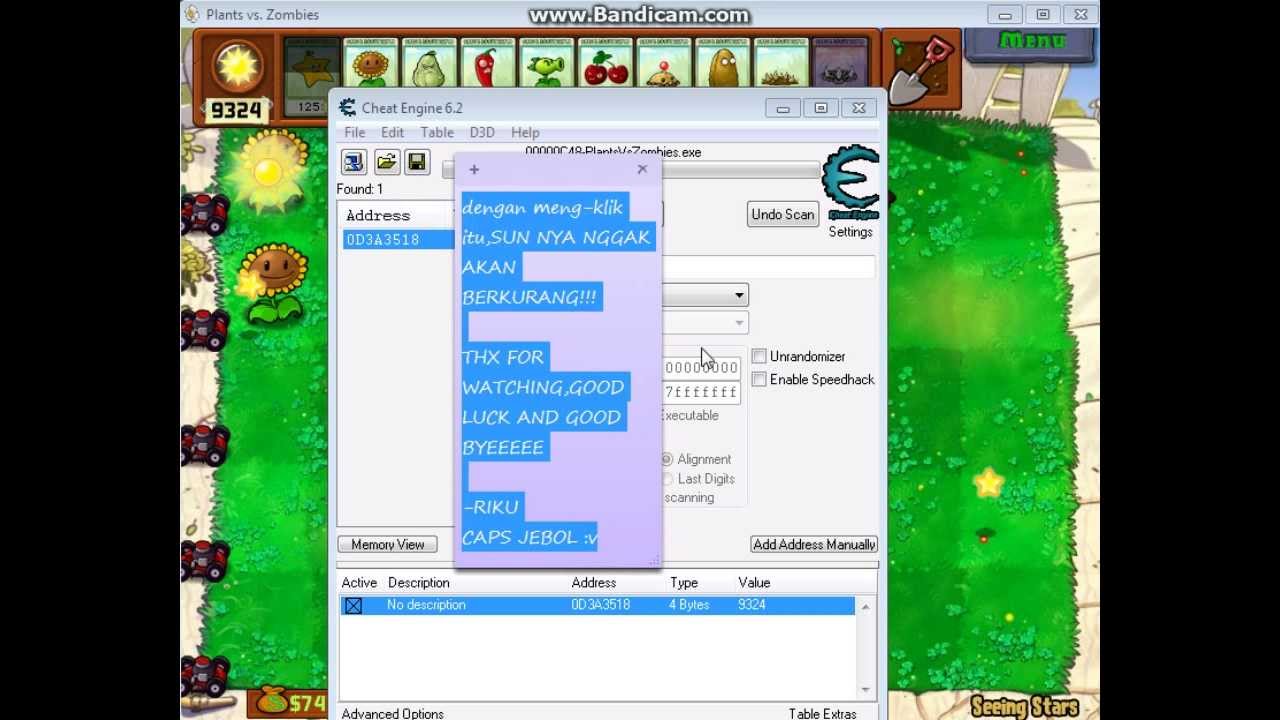Click the 4 Bytes type cell

tap(689, 605)
